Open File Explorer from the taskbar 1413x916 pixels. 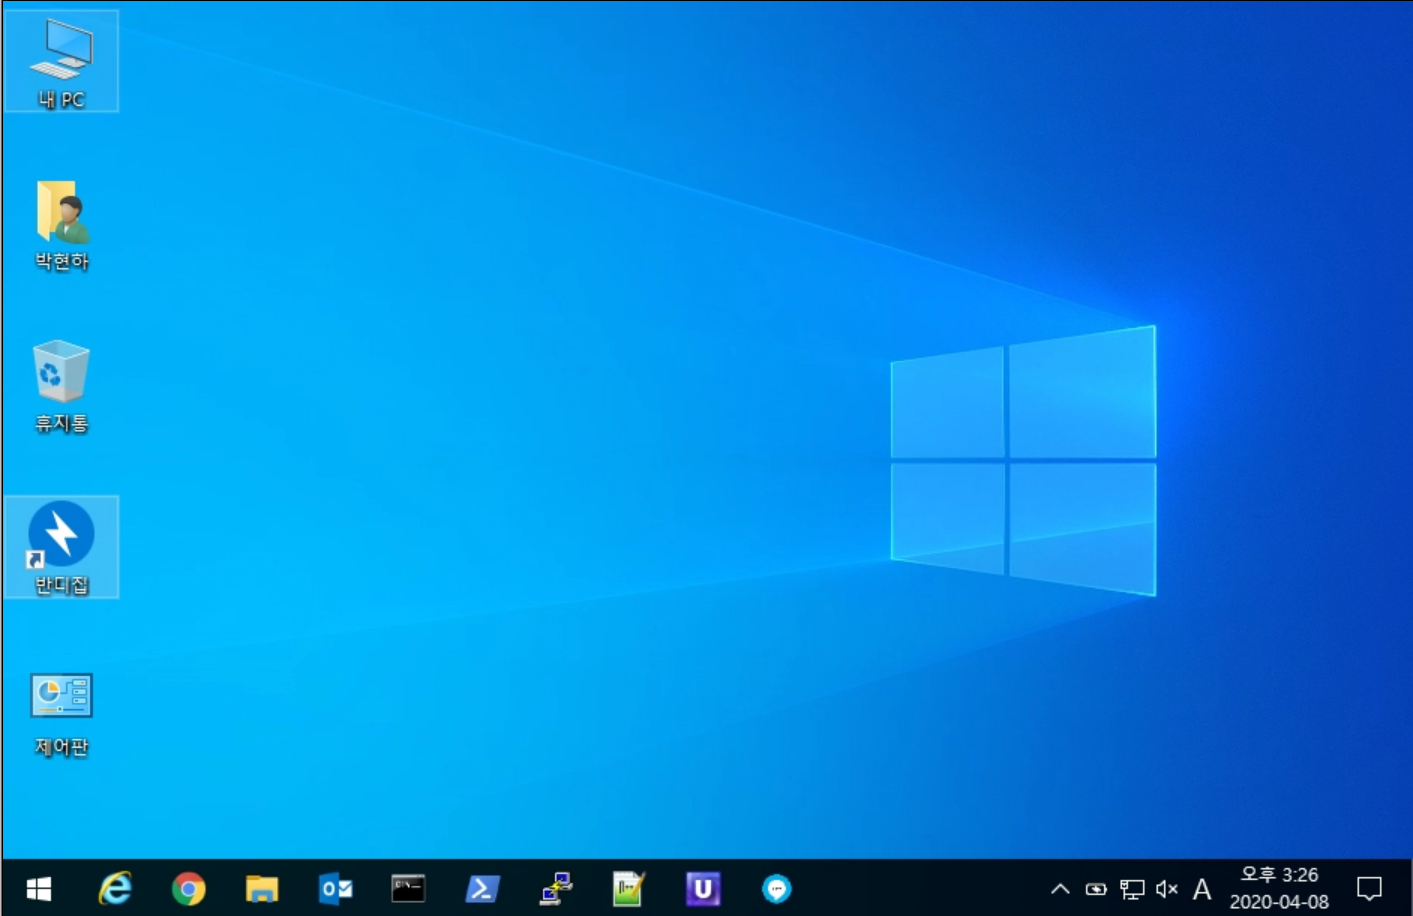[262, 889]
